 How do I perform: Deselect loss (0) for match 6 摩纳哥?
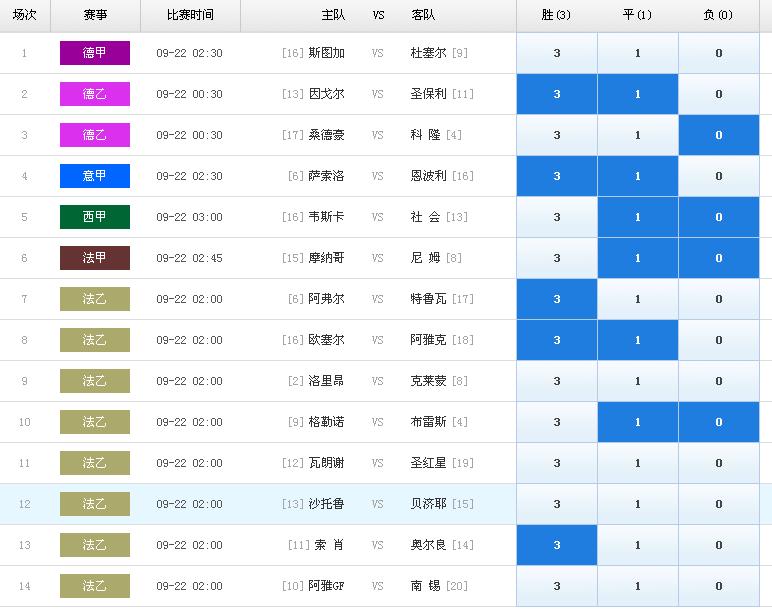[718, 258]
